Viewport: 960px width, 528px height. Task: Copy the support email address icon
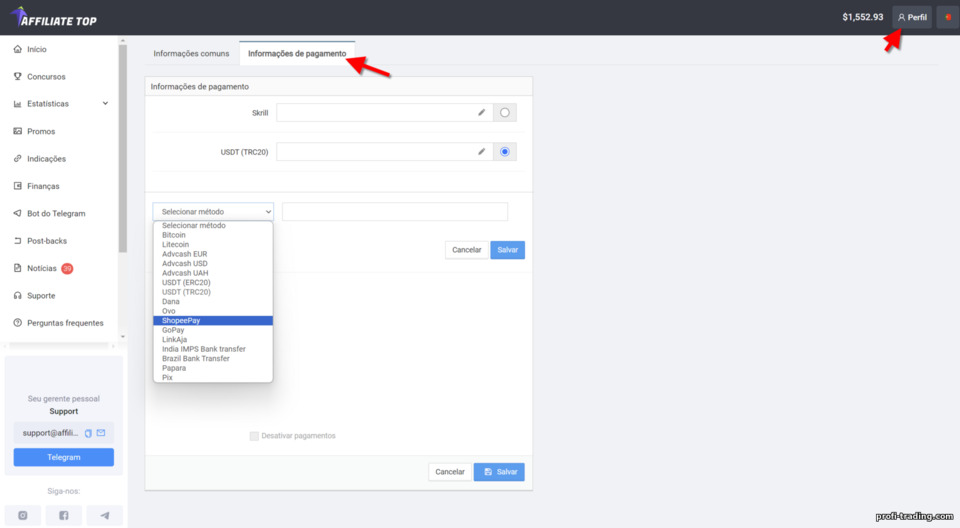point(88,433)
